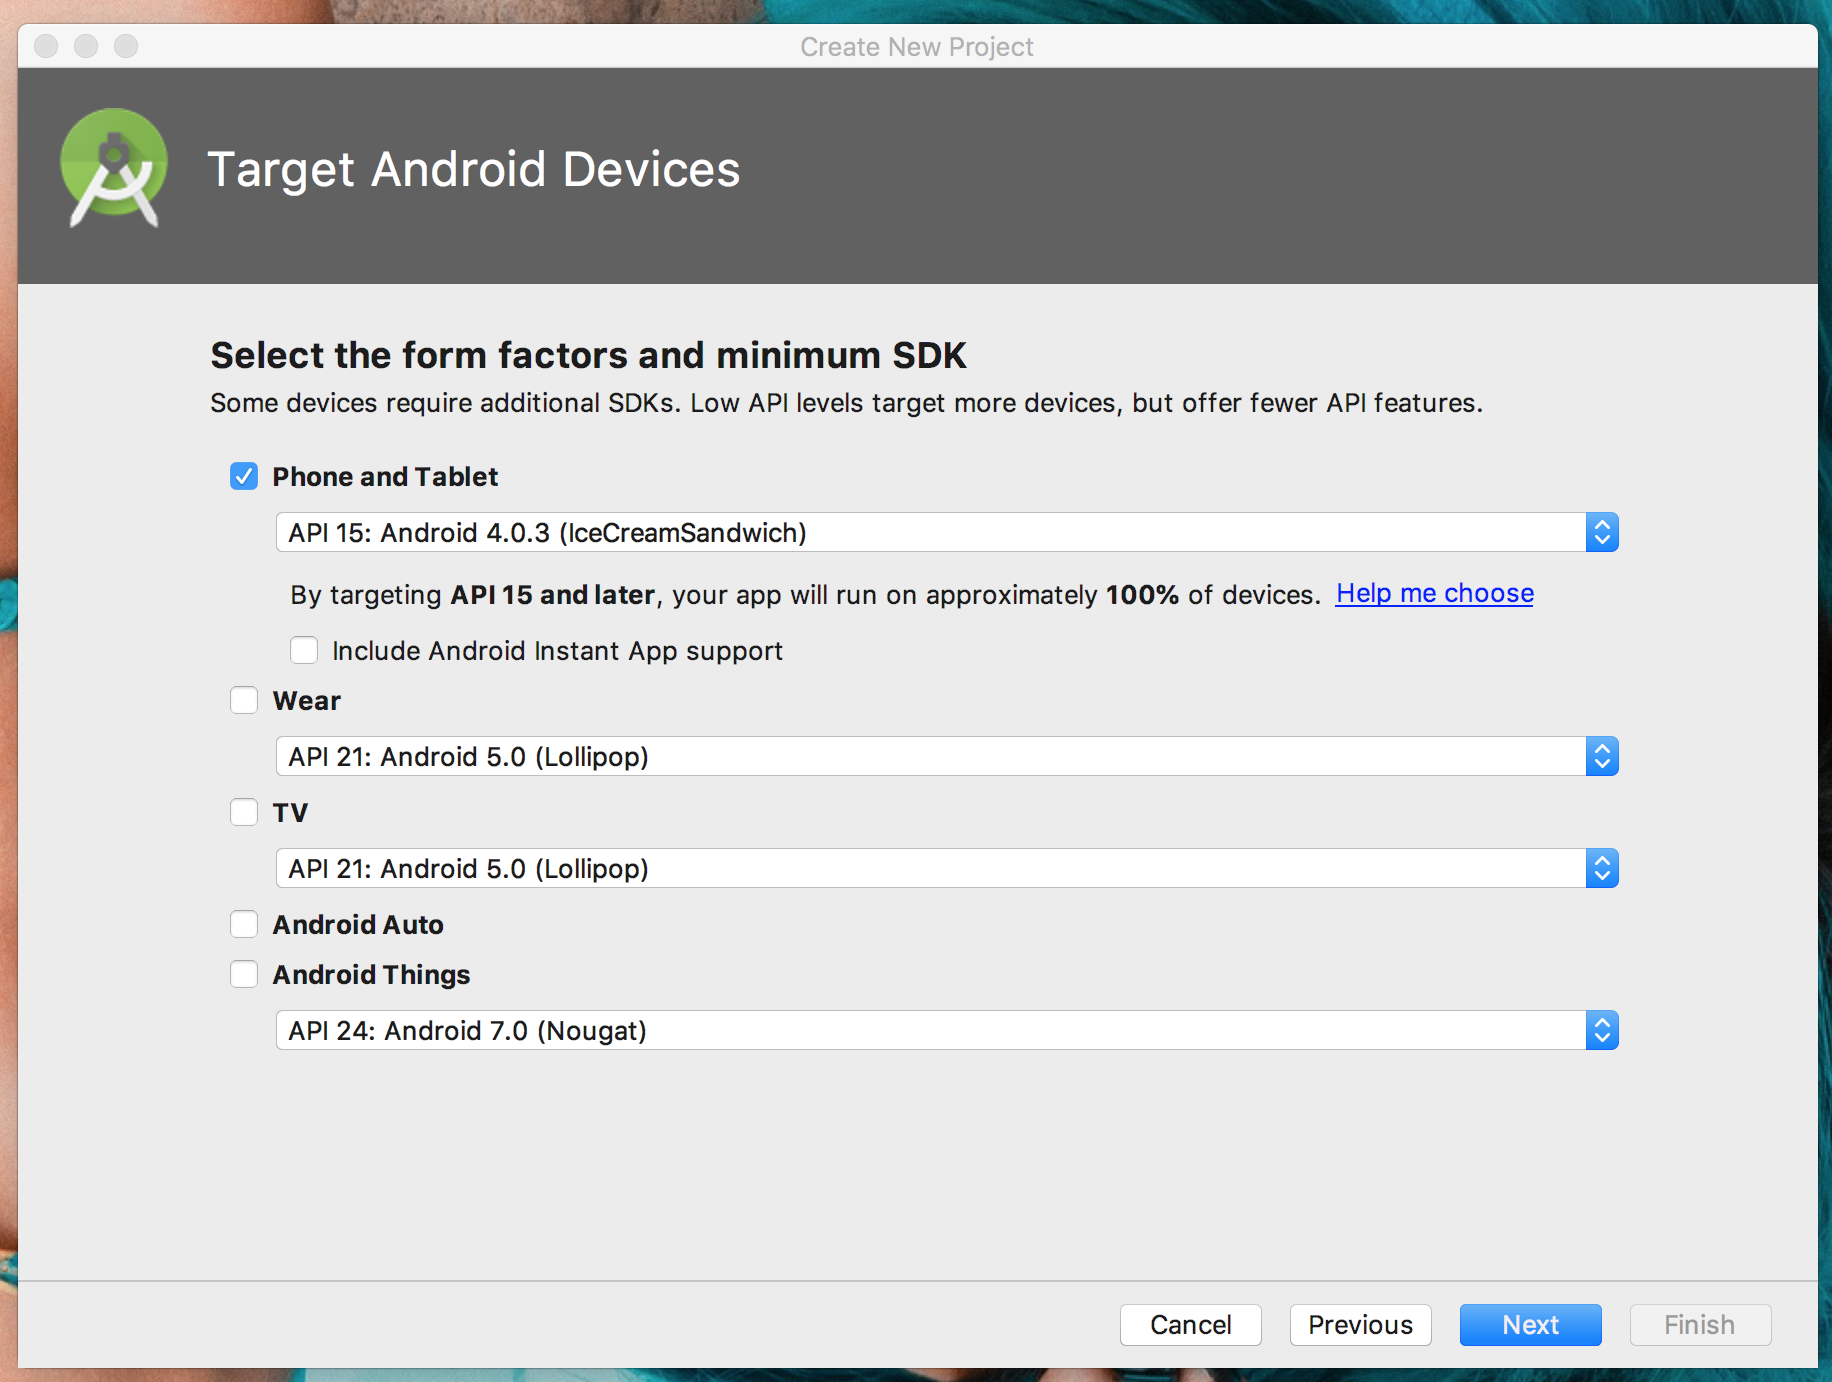Check the Wear form factor checkbox

pos(244,700)
